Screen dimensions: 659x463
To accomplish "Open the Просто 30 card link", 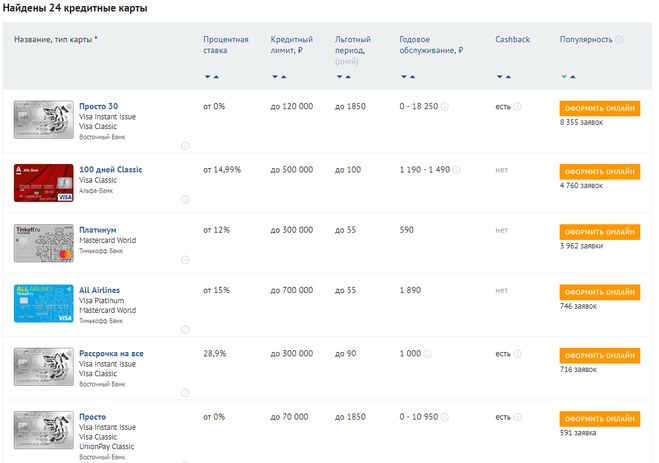I will click(x=98, y=106).
